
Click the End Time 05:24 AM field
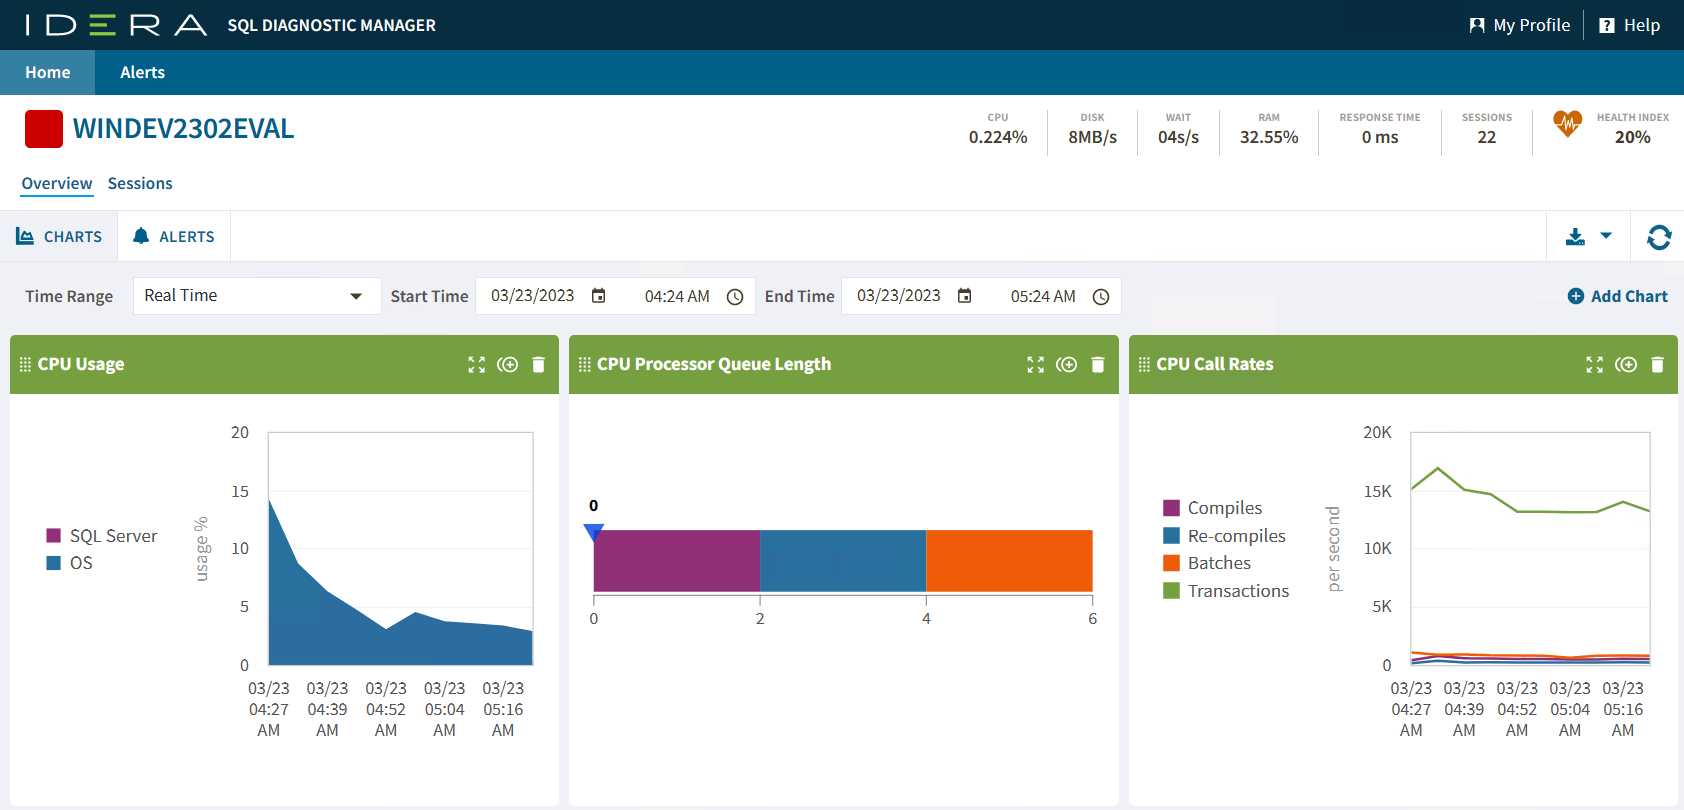1043,297
